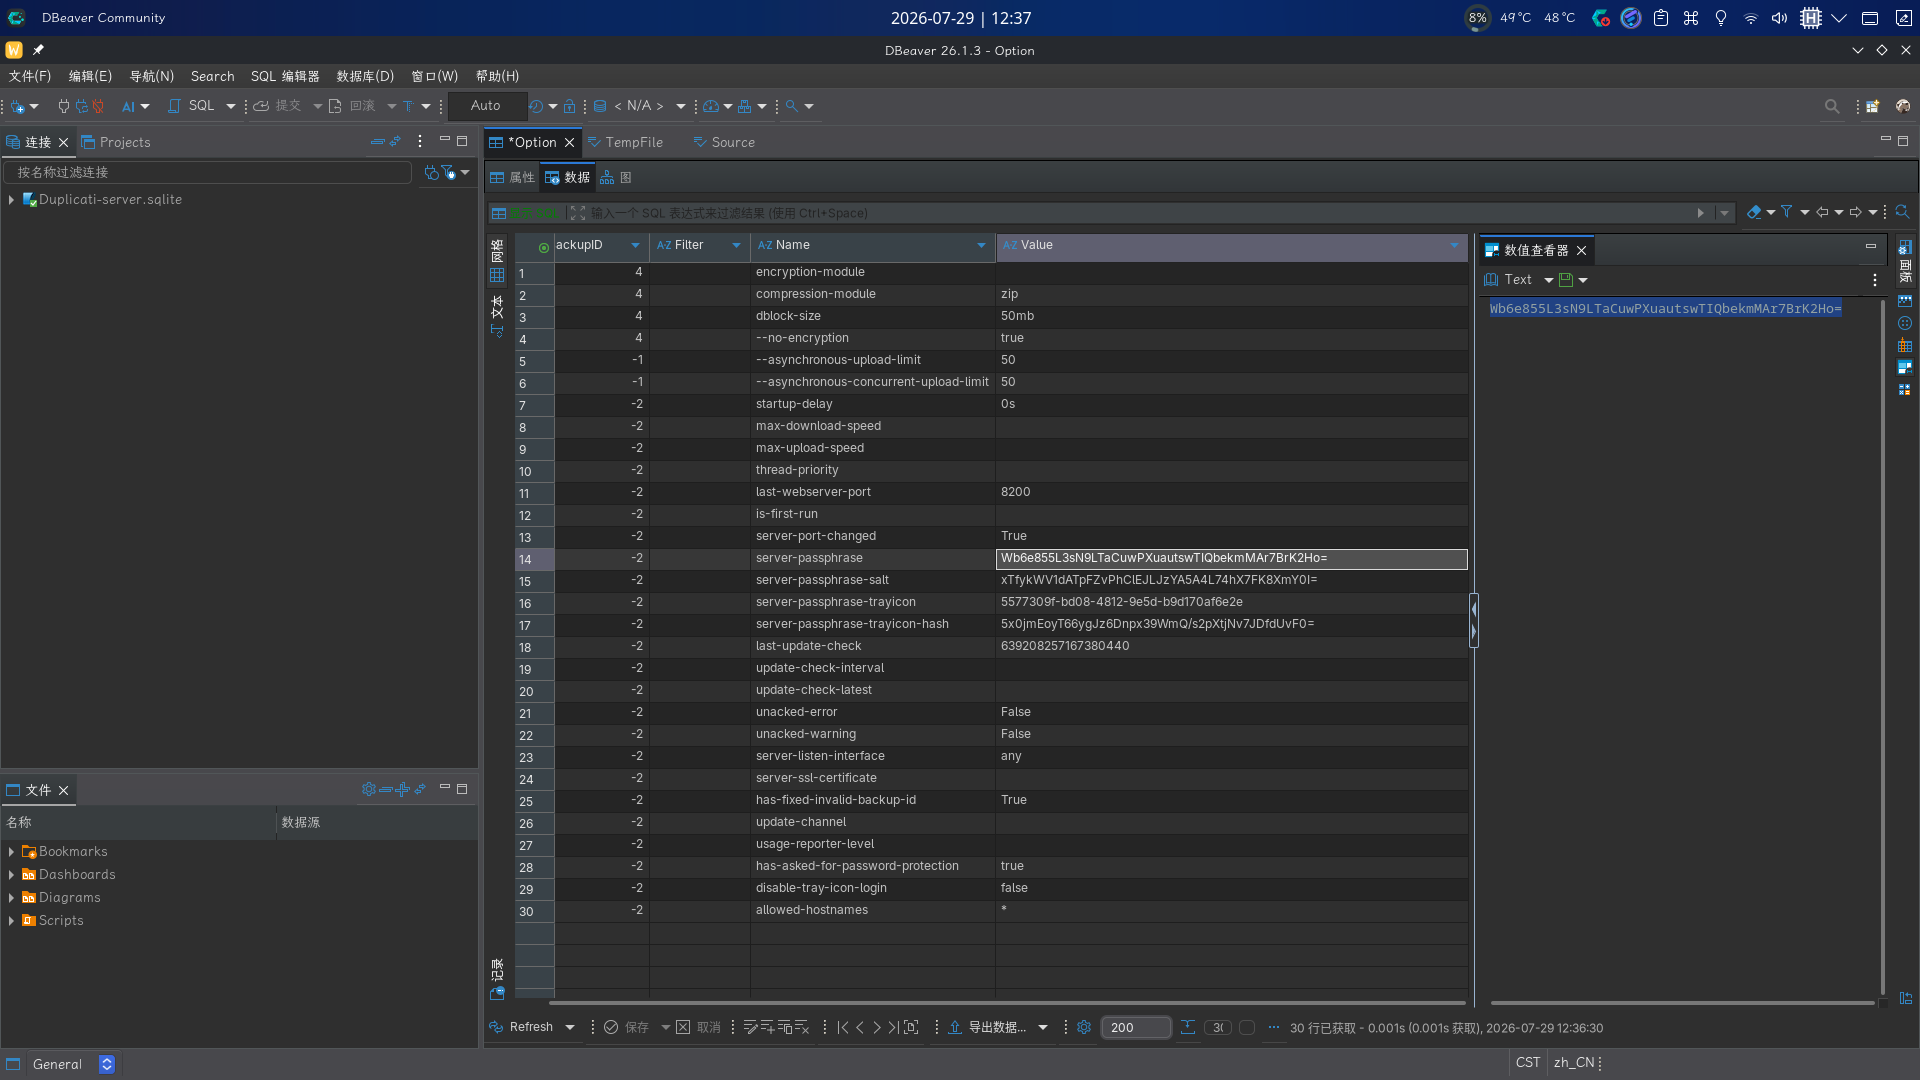Toggle the Auto commit mode button
1920x1080 pixels.
coord(486,106)
